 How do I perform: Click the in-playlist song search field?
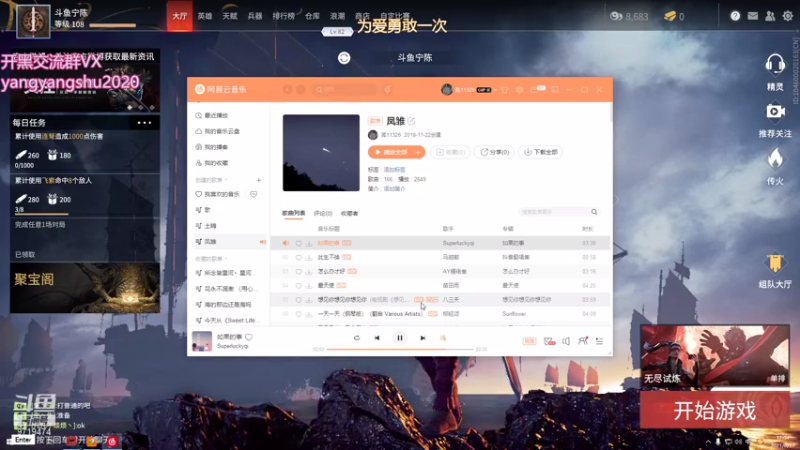coord(554,212)
